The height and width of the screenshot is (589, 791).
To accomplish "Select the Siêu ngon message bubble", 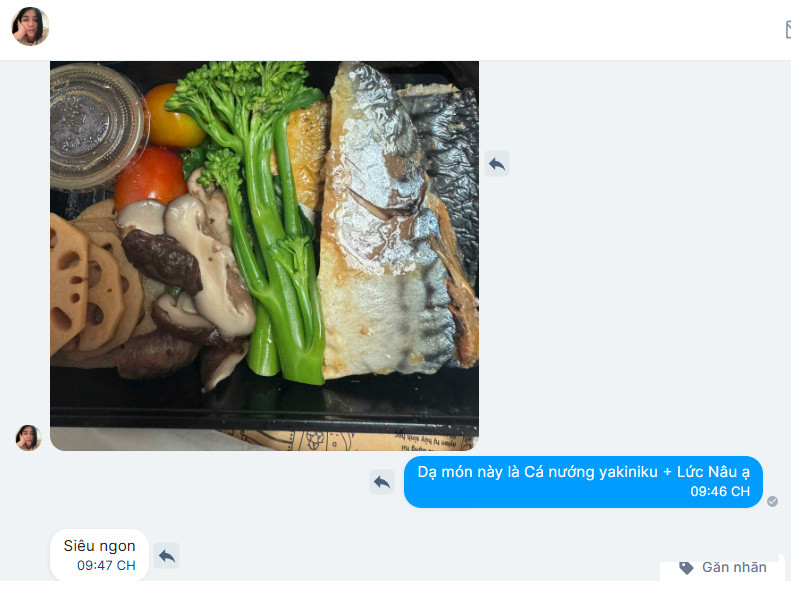I will click(99, 555).
